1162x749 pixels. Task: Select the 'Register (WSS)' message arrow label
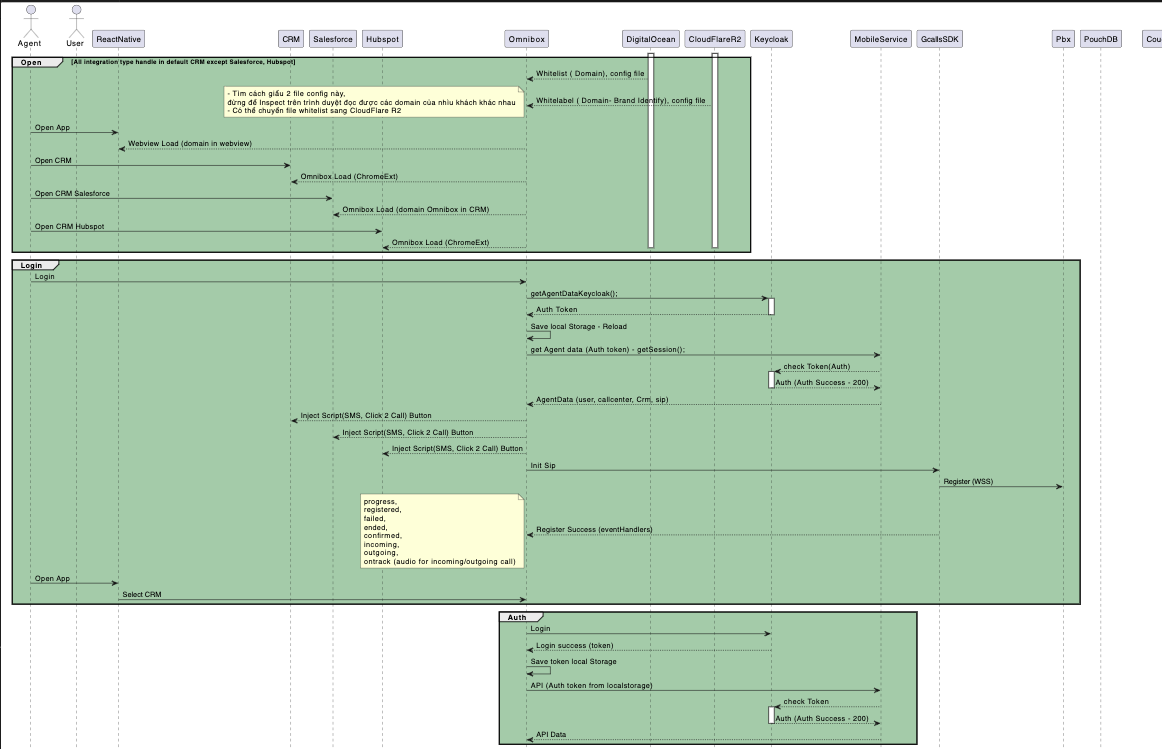tap(966, 482)
